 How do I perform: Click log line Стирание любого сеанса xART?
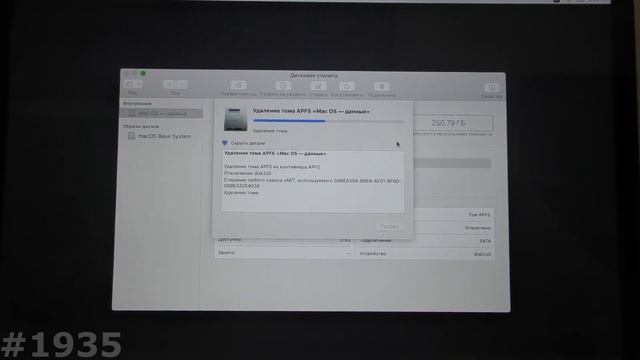312,183
